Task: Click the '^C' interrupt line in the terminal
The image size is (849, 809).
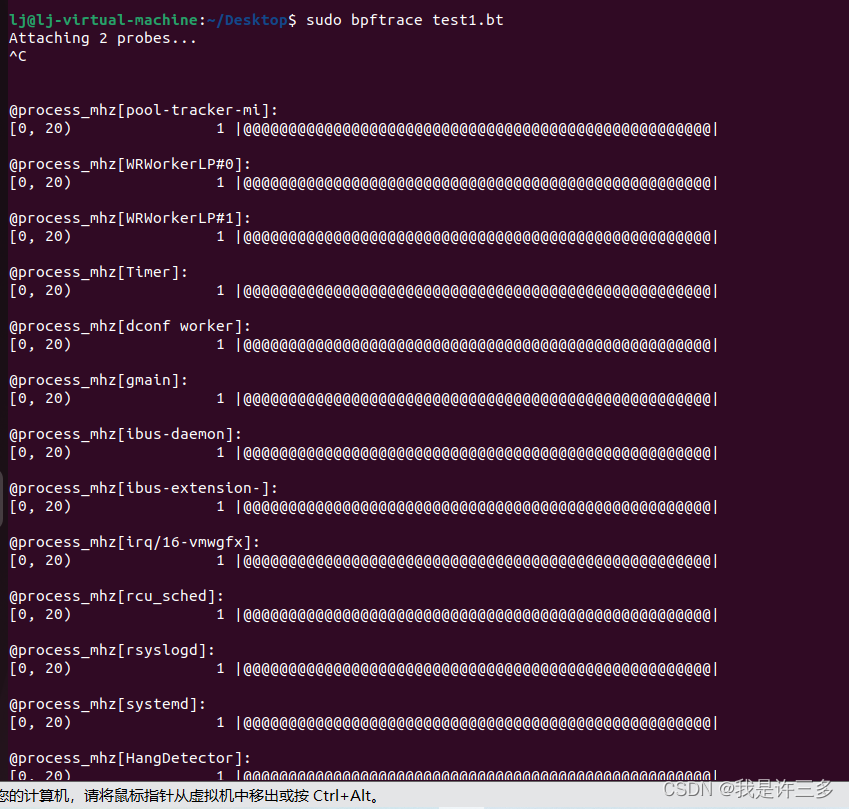Action: pos(17,55)
